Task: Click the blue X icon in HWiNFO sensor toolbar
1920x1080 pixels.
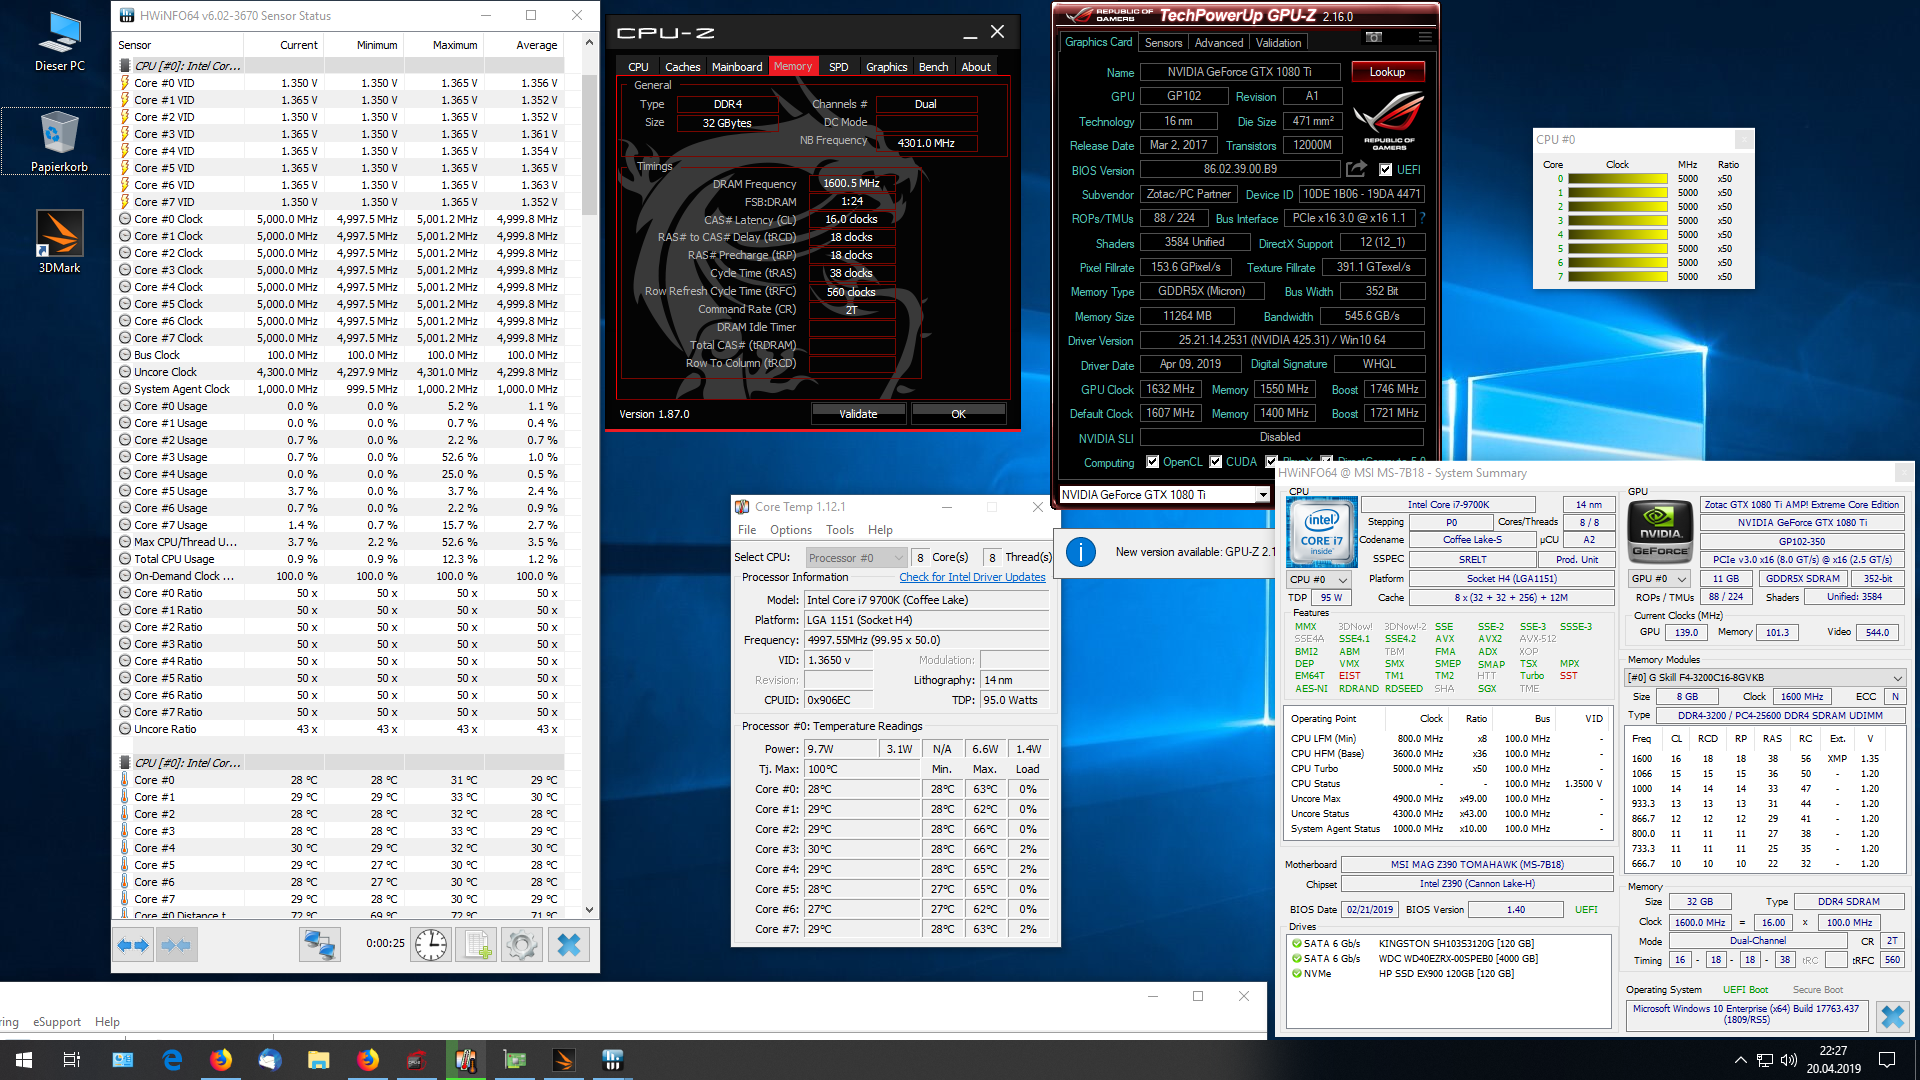Action: coord(568,945)
